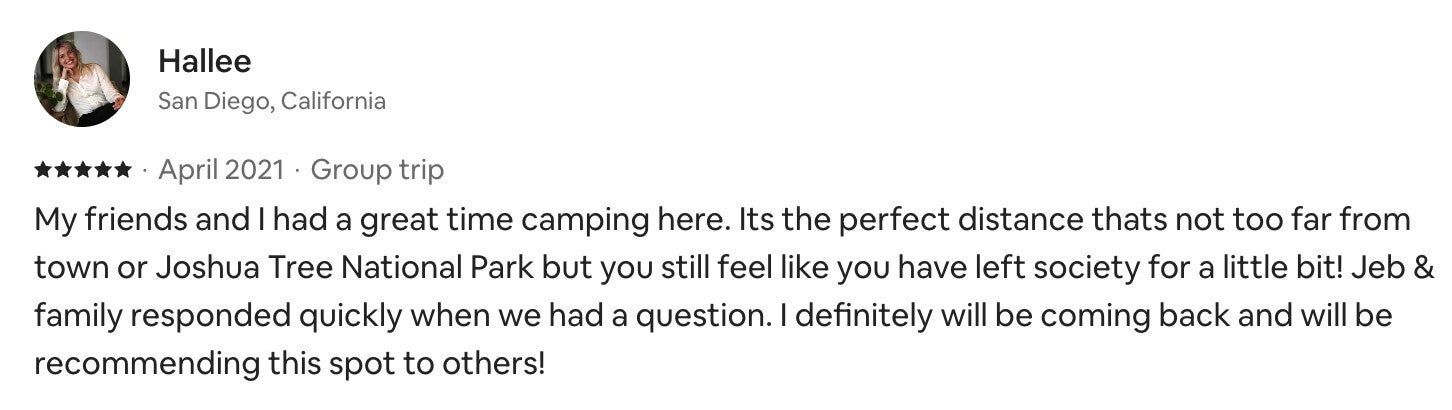The height and width of the screenshot is (410, 1452).
Task: Click the first rating star
Action: (43, 171)
